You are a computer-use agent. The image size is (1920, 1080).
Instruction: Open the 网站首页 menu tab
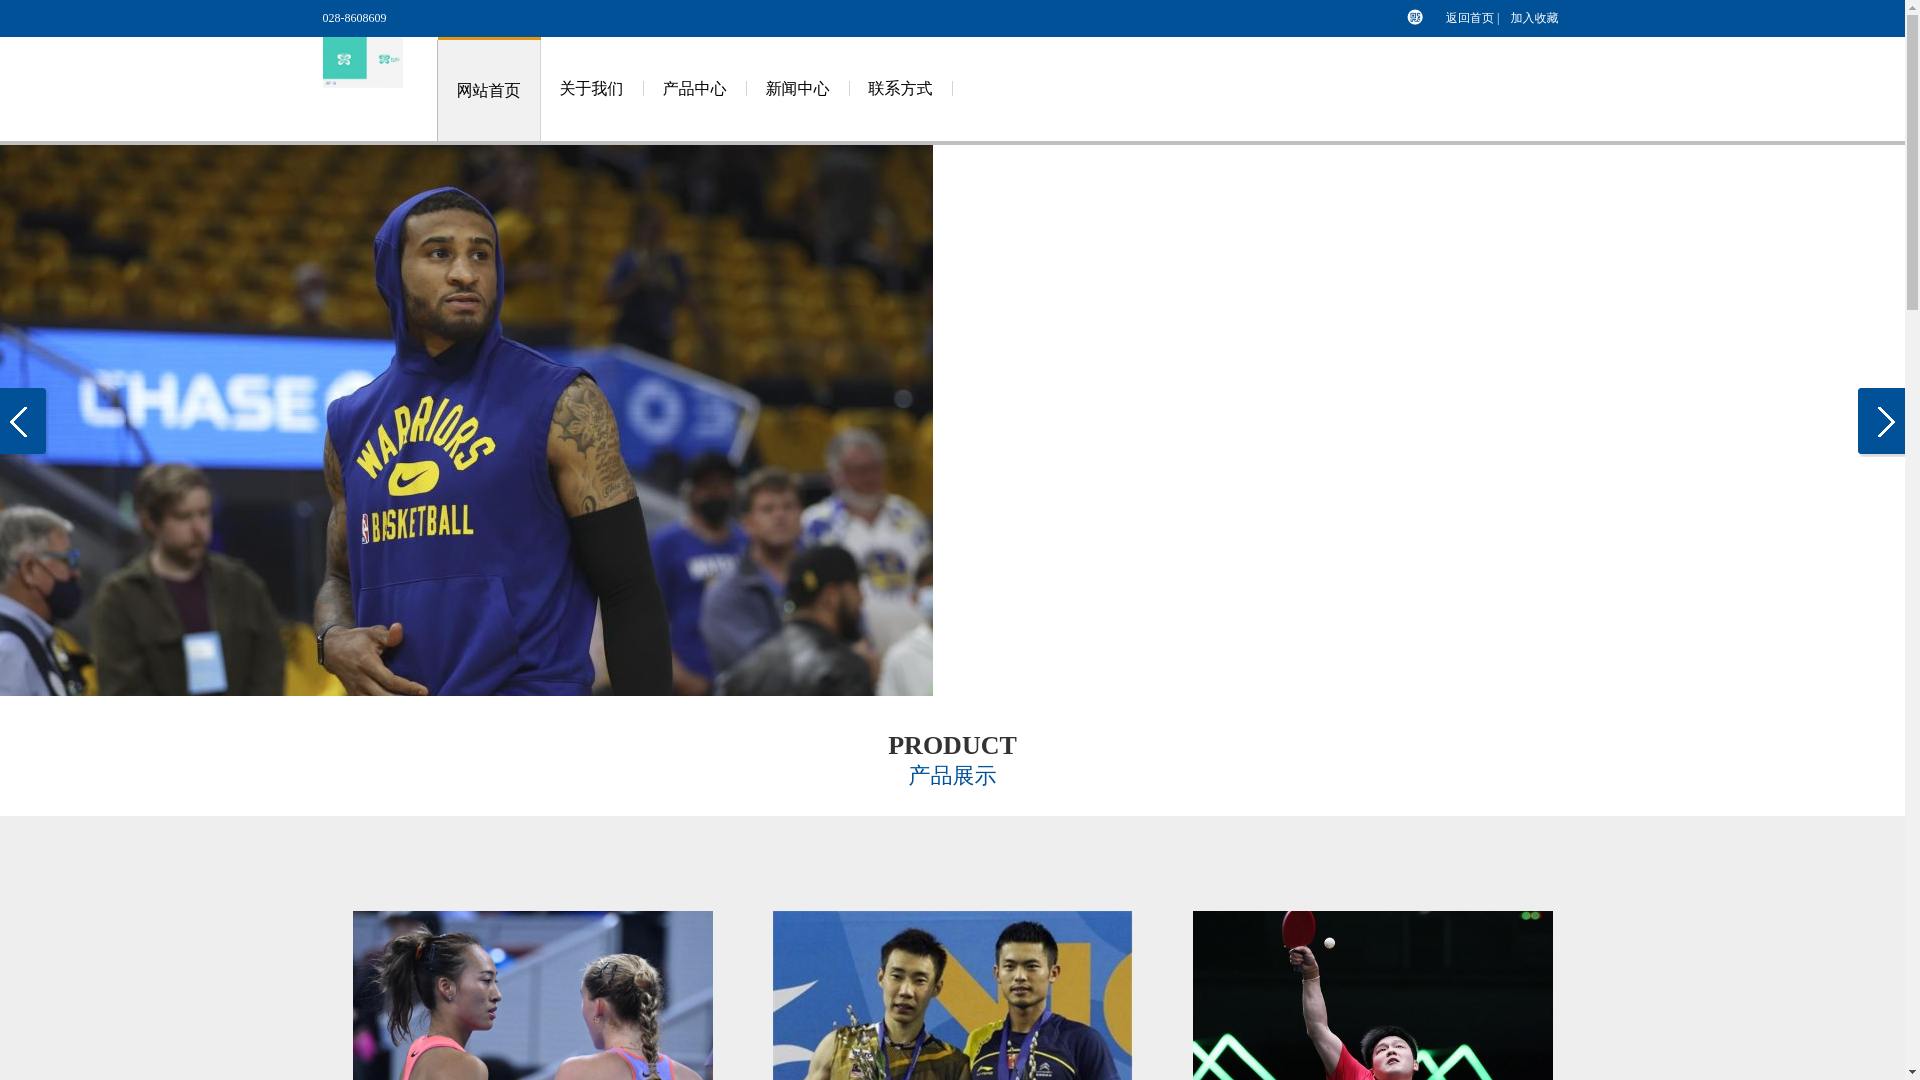point(489,90)
